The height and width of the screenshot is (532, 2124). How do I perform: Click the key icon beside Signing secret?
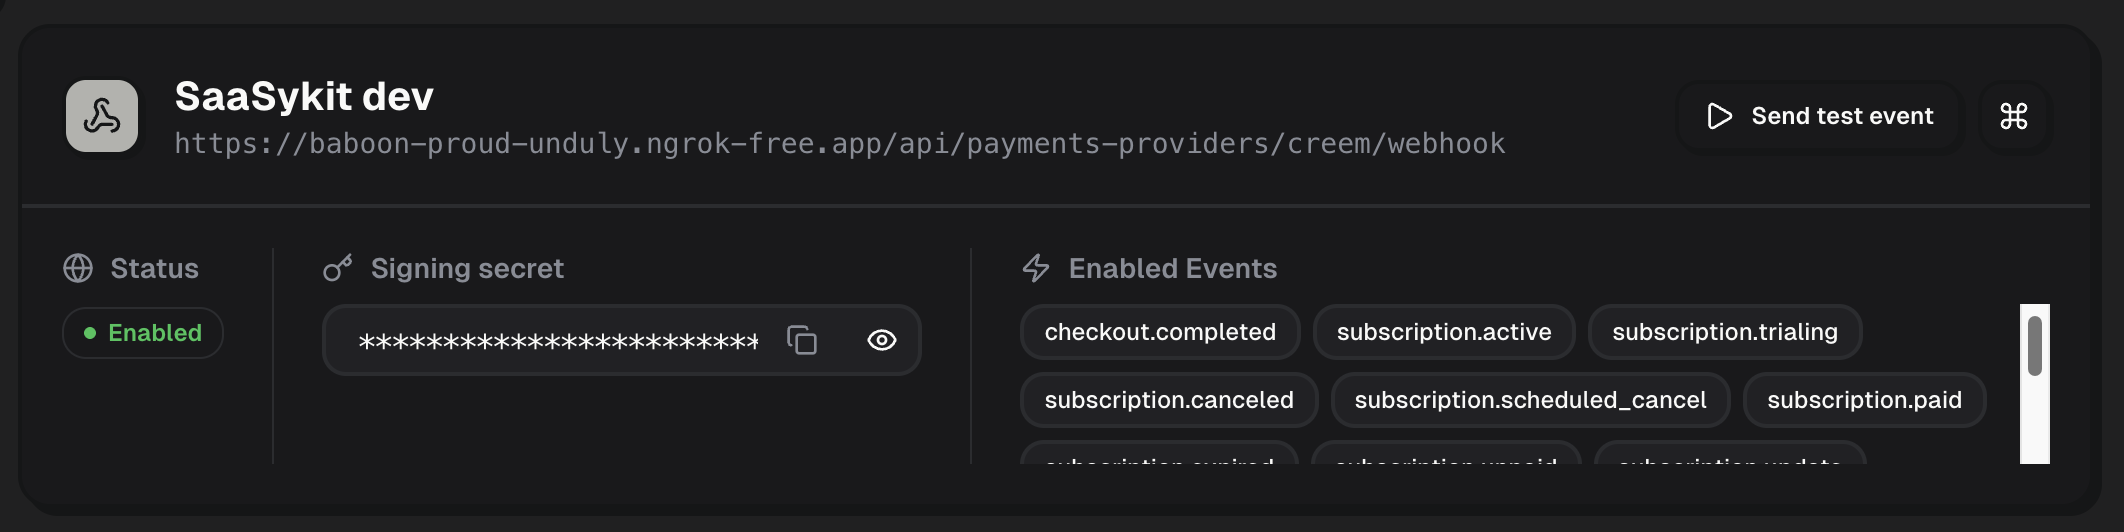coord(338,268)
